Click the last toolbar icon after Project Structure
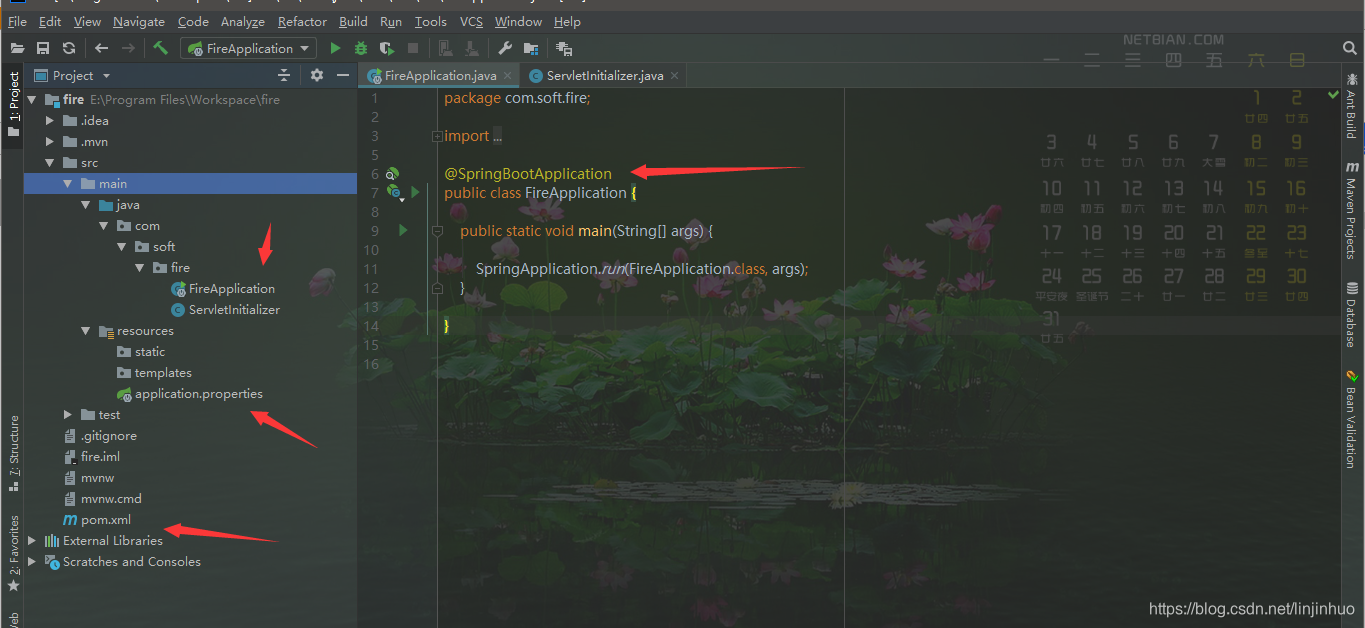This screenshot has height=628, width=1365. [564, 48]
